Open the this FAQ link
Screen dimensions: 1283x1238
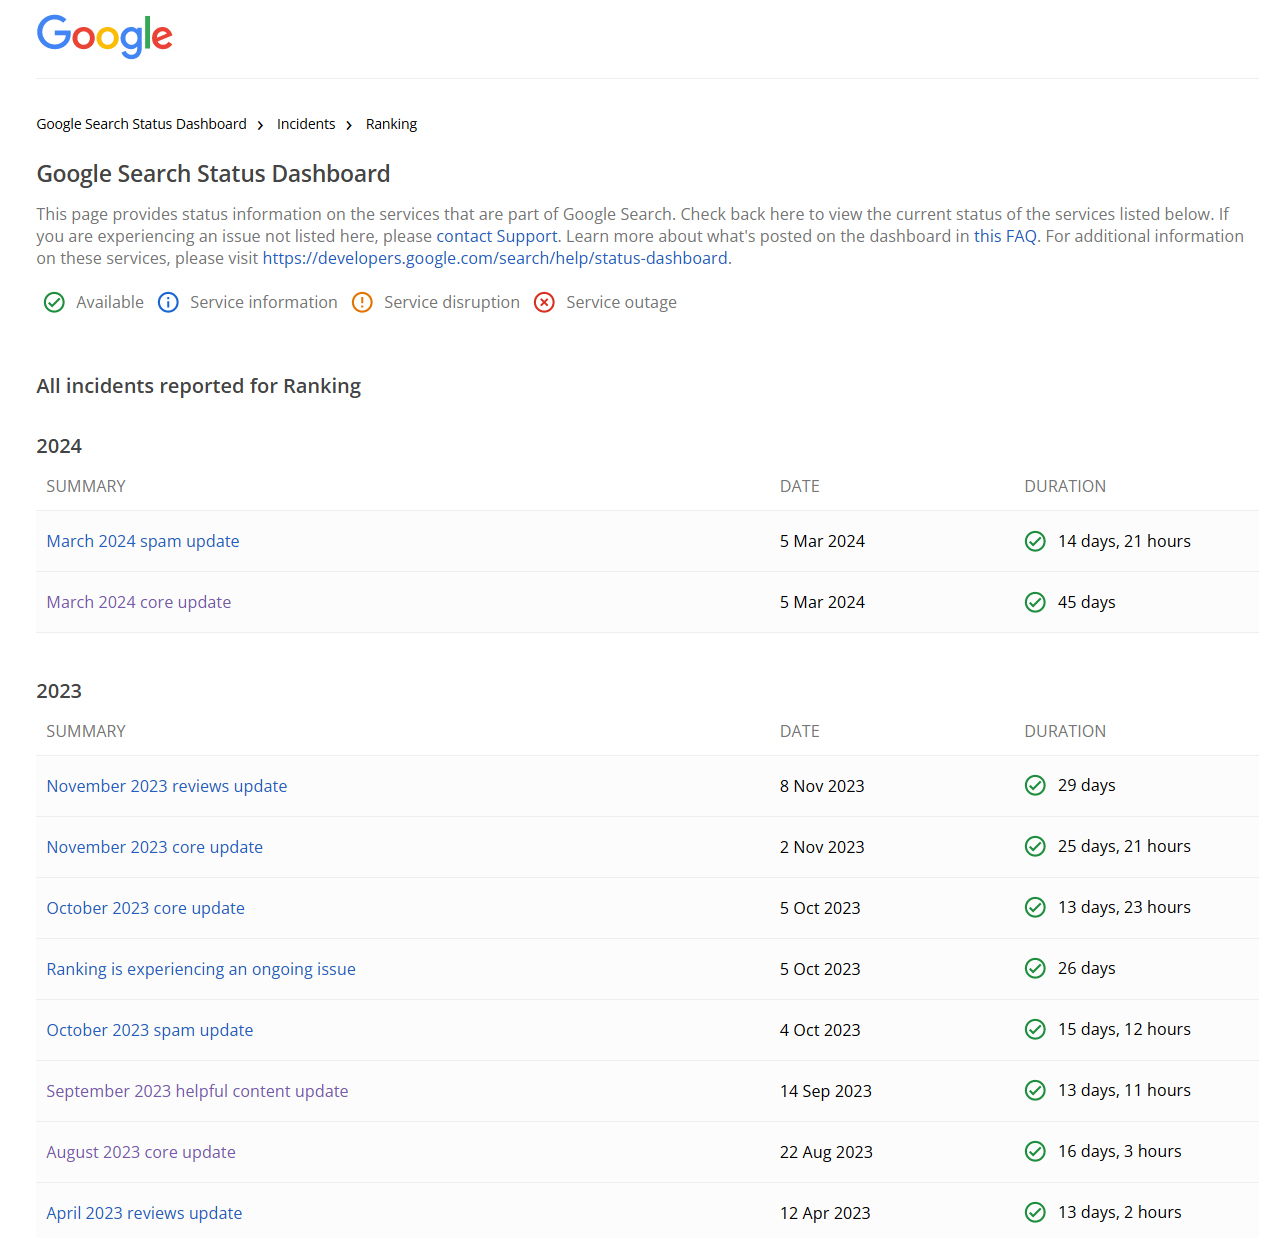point(1005,236)
